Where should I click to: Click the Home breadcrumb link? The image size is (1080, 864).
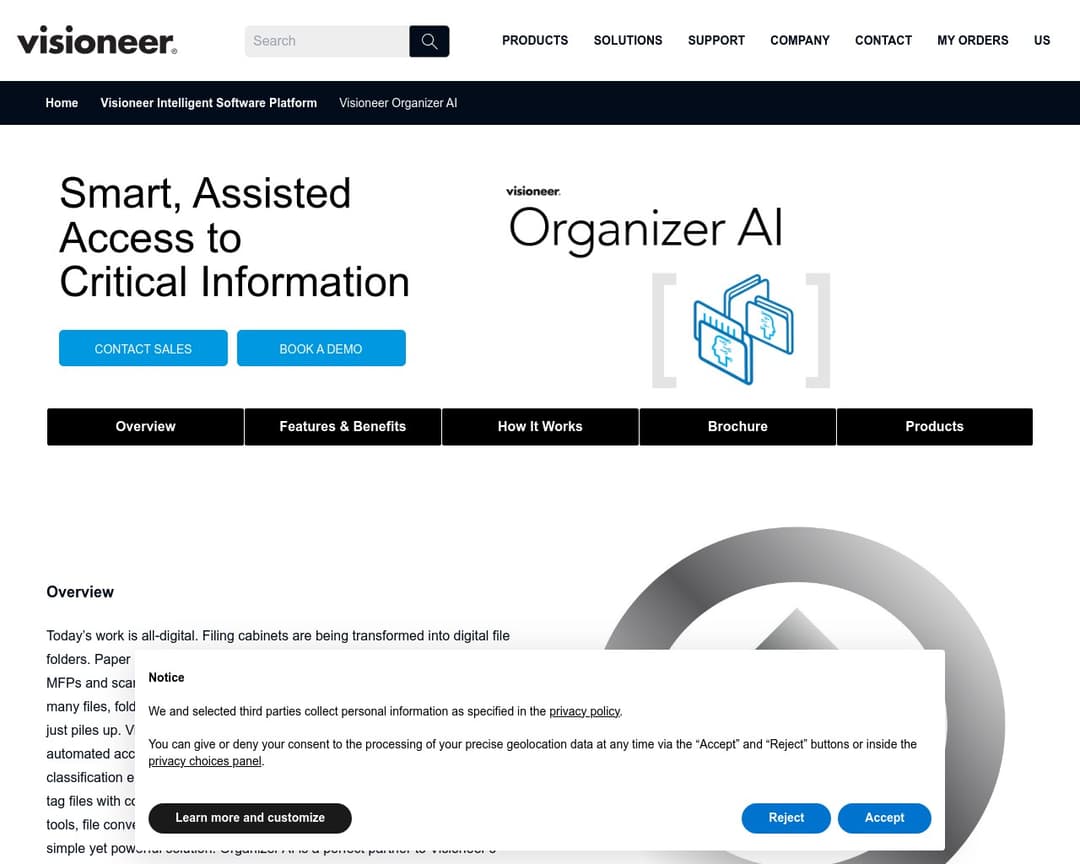62,103
